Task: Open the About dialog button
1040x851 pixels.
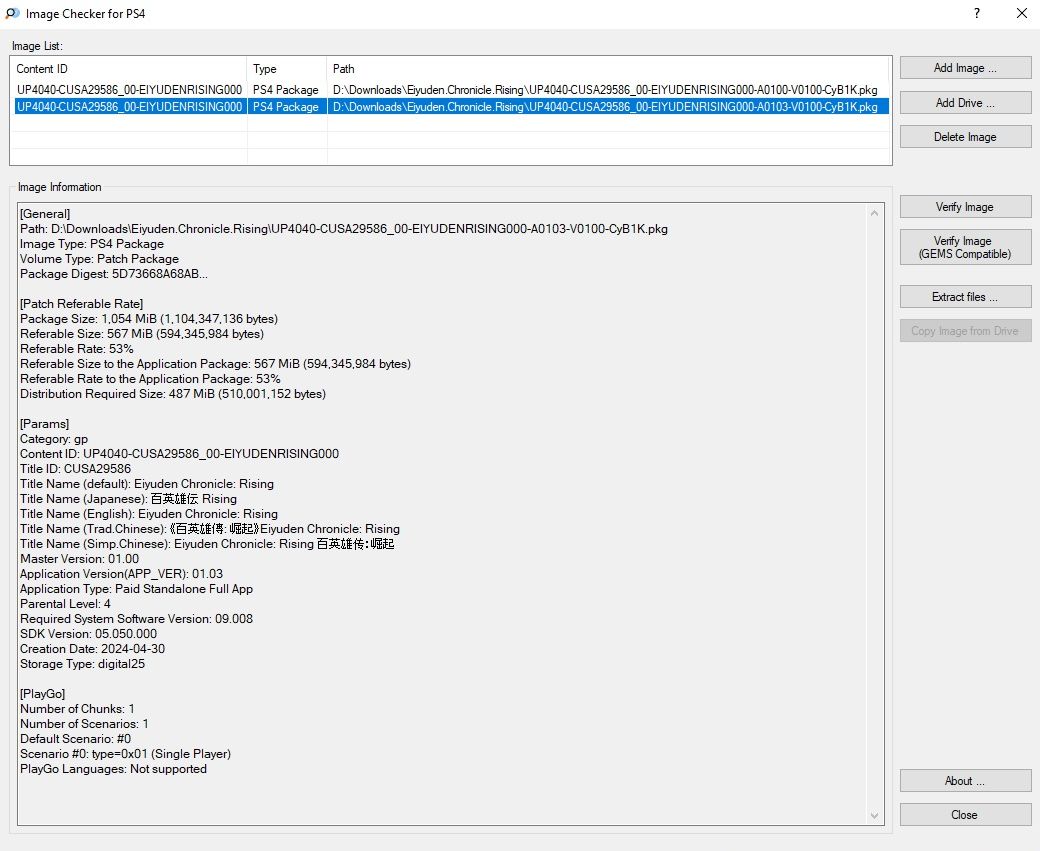Action: pos(965,781)
